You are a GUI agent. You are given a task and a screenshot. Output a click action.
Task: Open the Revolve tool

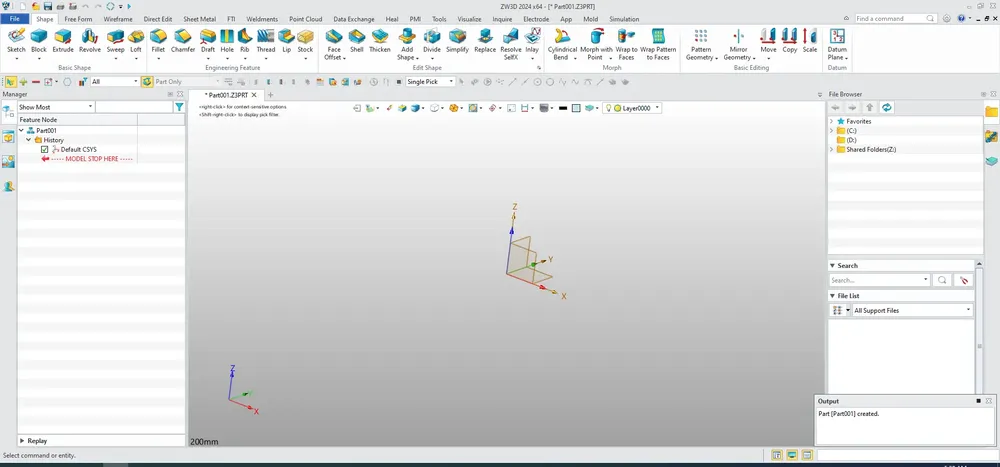pyautogui.click(x=90, y=41)
